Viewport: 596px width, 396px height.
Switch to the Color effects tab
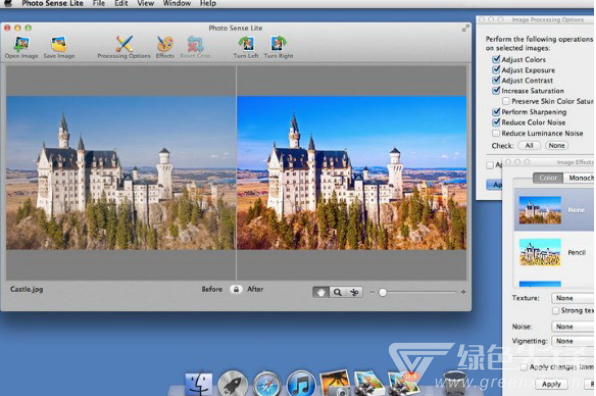pyautogui.click(x=548, y=178)
